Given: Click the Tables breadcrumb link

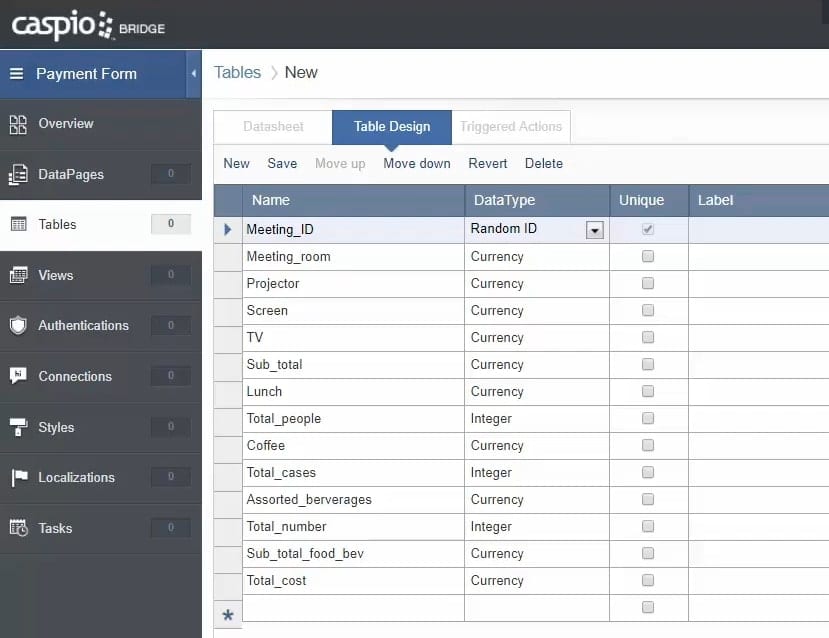Looking at the screenshot, I should pos(237,73).
